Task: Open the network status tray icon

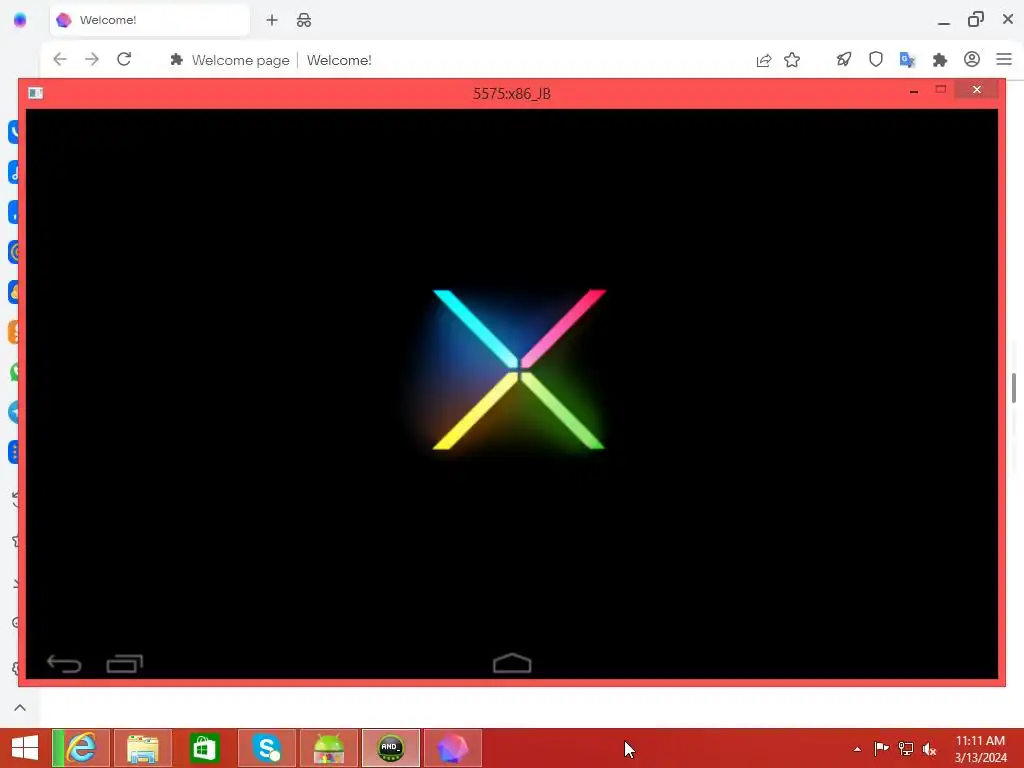Action: (x=906, y=748)
